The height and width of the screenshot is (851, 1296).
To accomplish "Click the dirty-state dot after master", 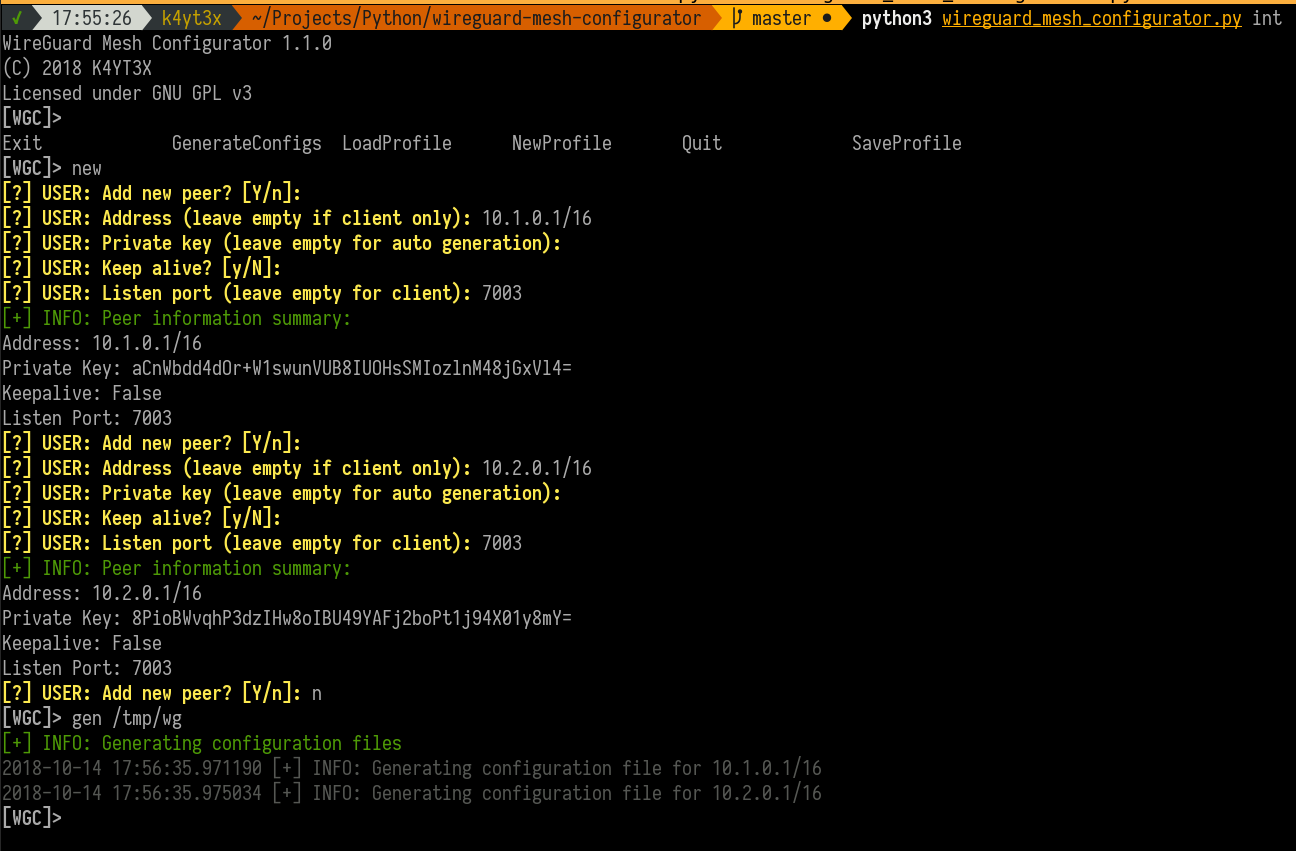I will [x=827, y=19].
